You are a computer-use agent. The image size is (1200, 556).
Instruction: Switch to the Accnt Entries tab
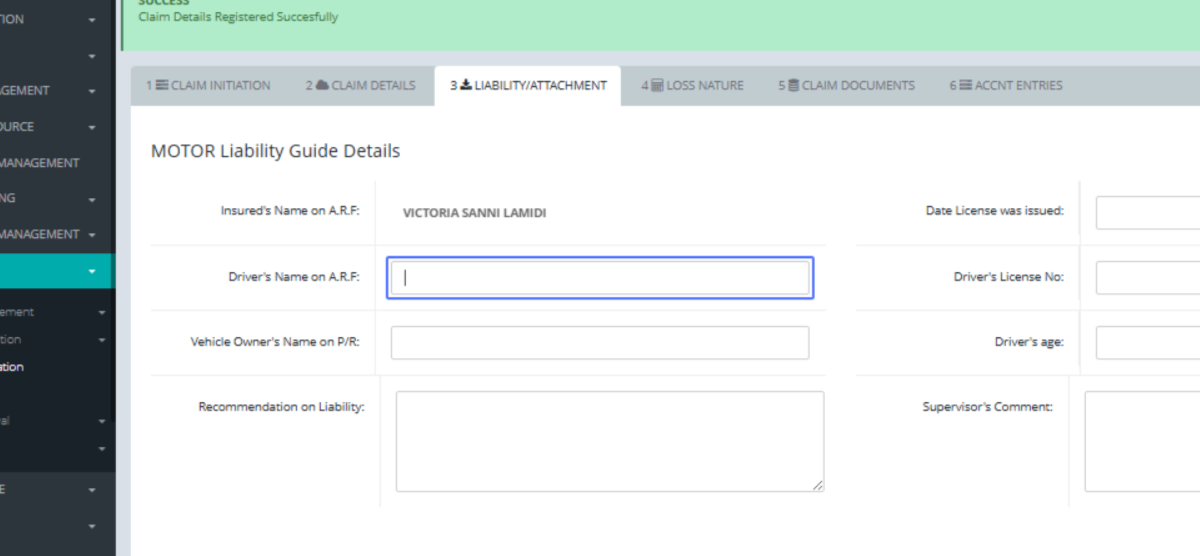1006,86
